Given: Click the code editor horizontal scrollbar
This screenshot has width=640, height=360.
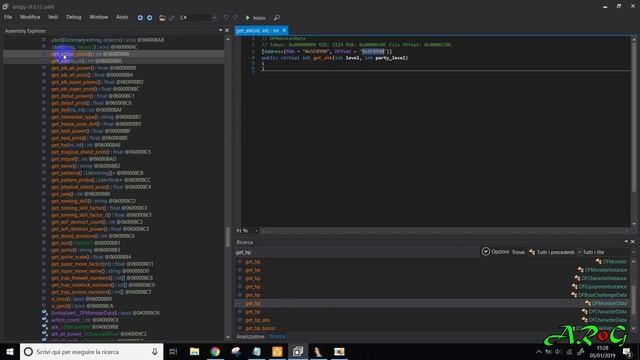Looking at the screenshot, I should (445, 231).
